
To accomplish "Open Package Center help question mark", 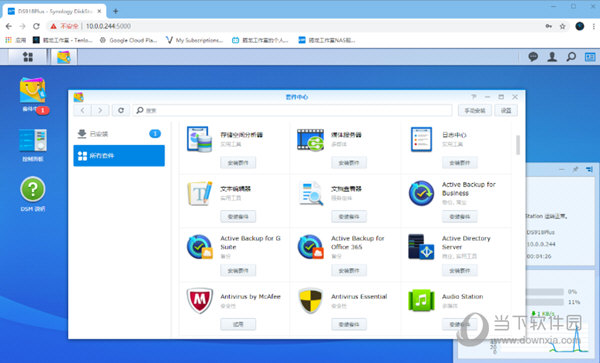I will (x=474, y=97).
